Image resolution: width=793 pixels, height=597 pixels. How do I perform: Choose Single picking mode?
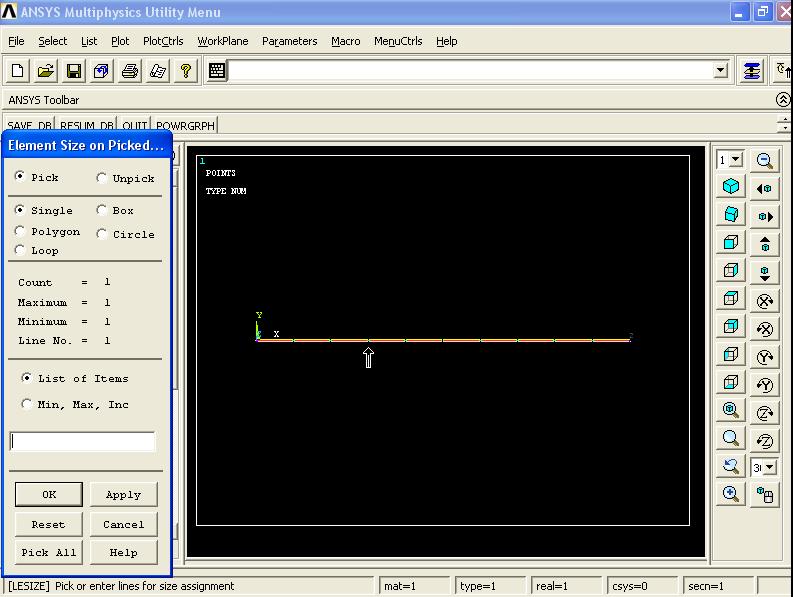click(x=20, y=209)
